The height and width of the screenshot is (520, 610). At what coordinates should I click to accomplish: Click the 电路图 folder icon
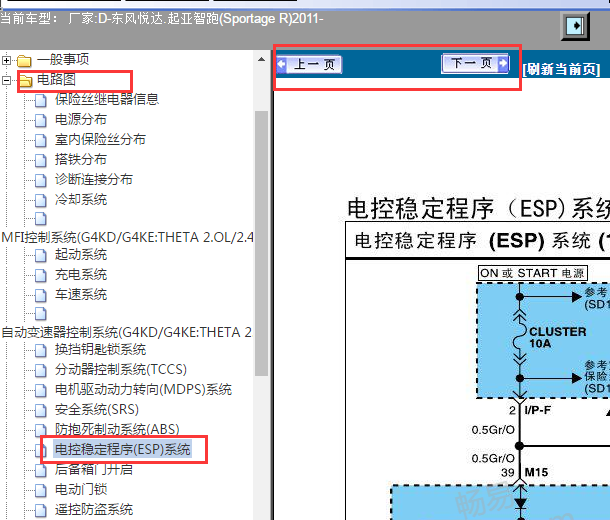(26, 81)
